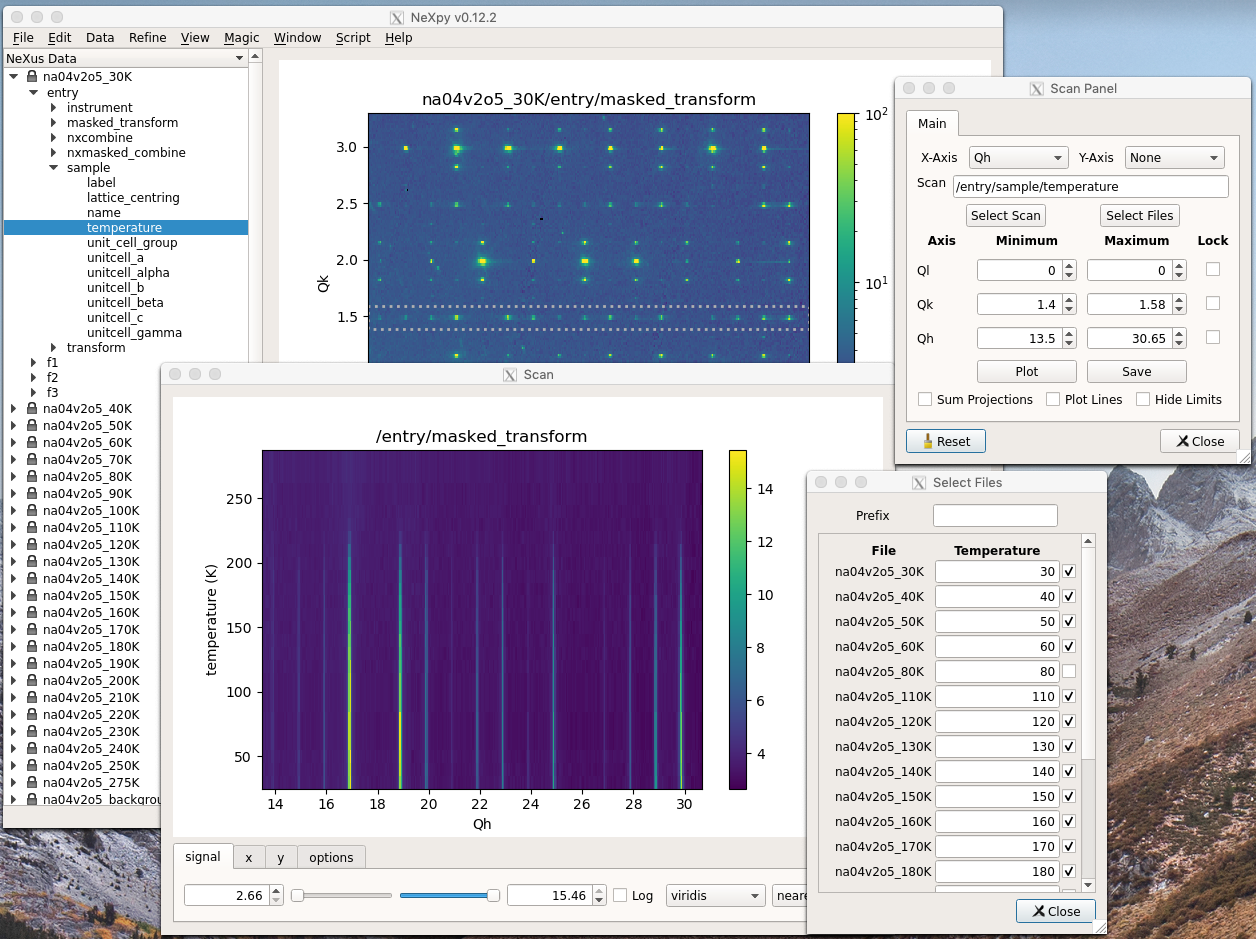
Task: Open the X-Axis Qh dropdown
Action: tap(1019, 158)
